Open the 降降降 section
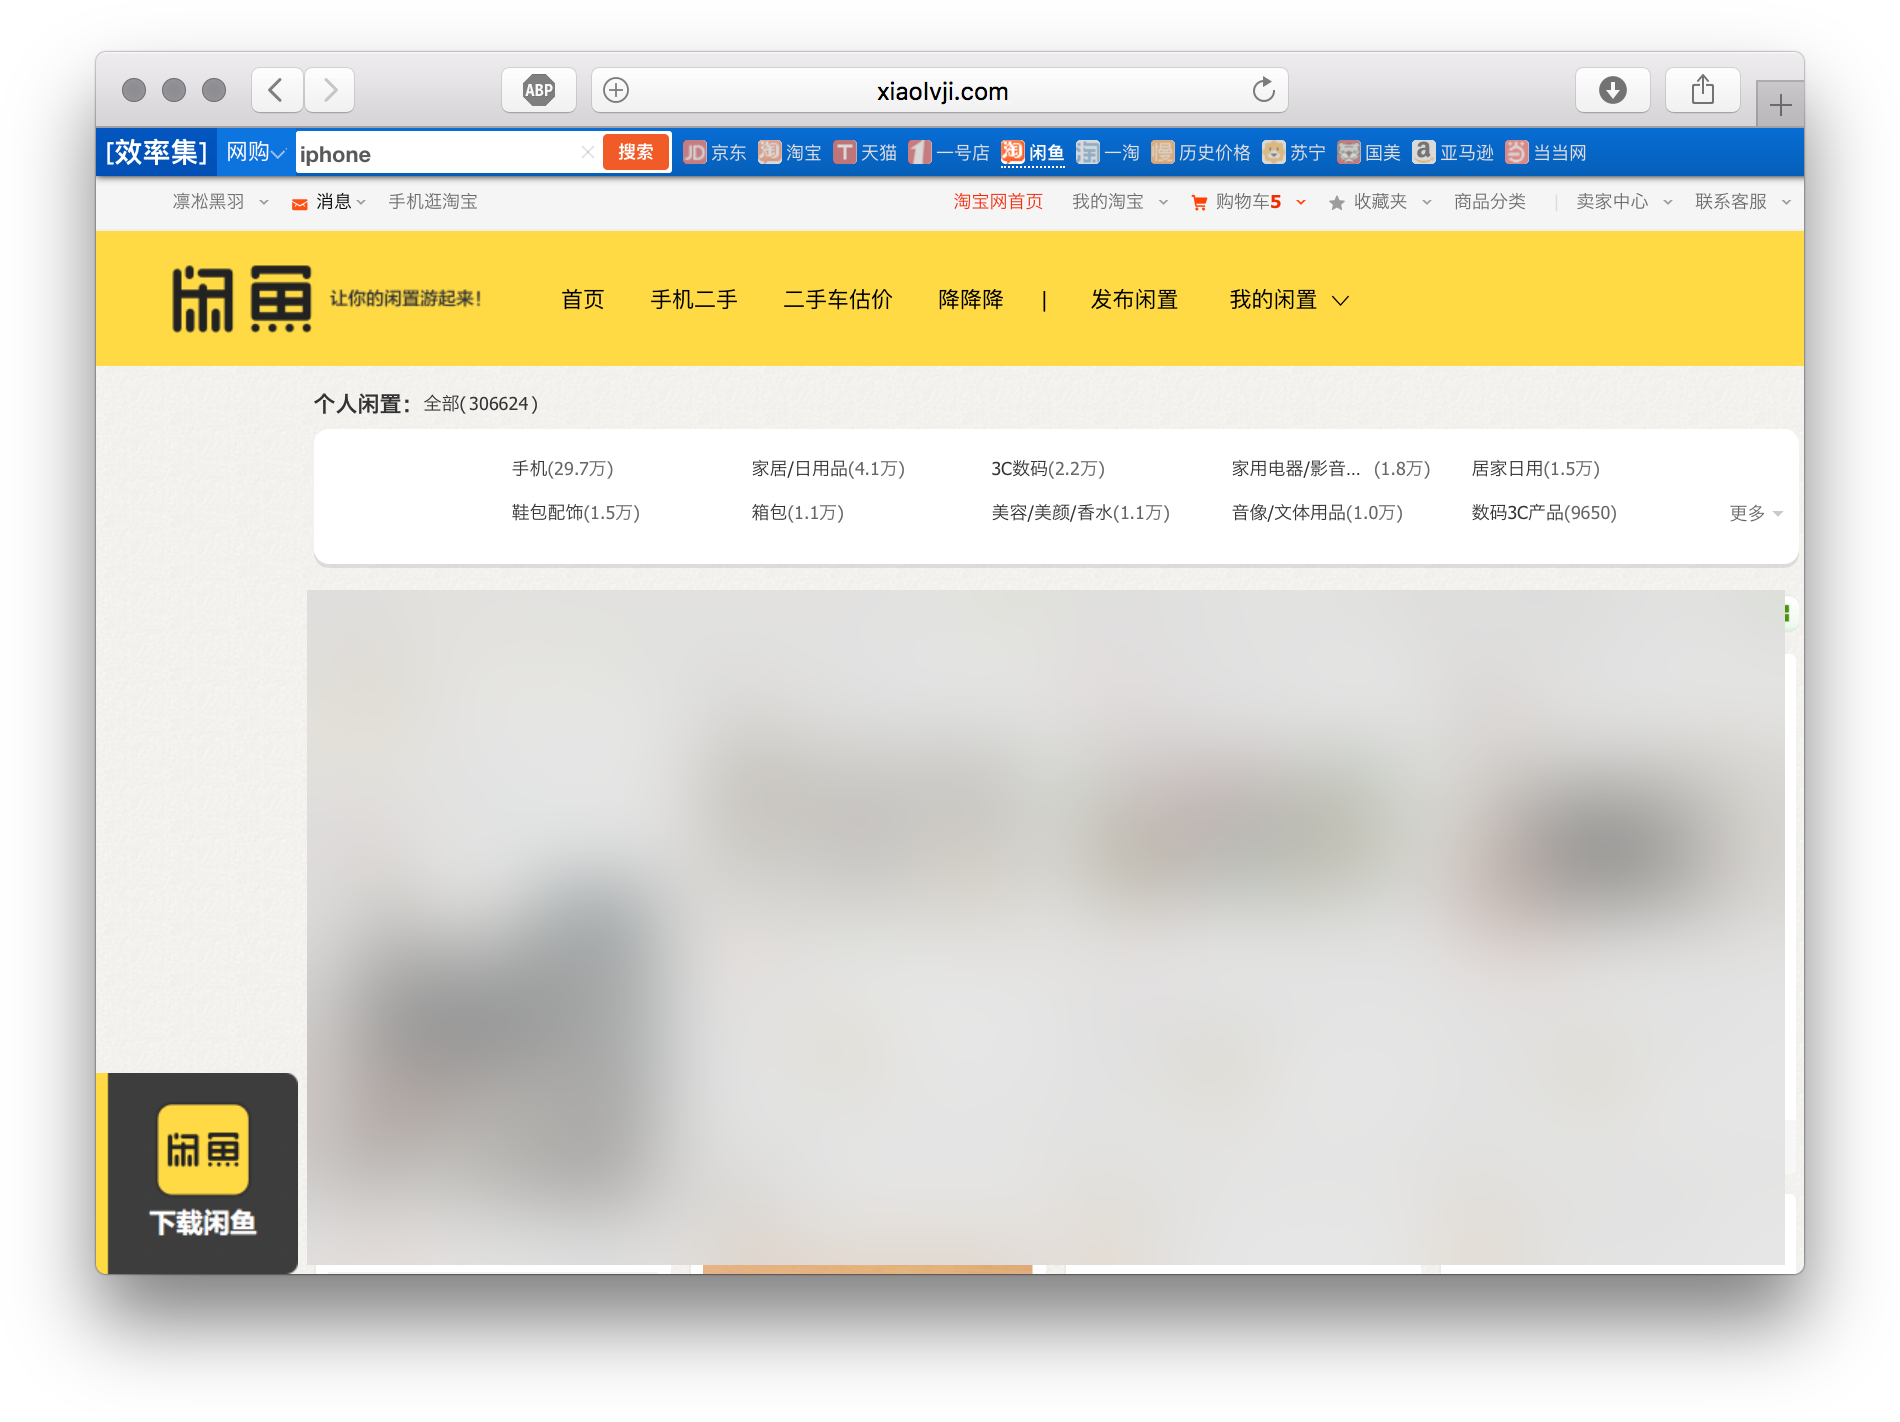This screenshot has height=1422, width=1900. [971, 300]
